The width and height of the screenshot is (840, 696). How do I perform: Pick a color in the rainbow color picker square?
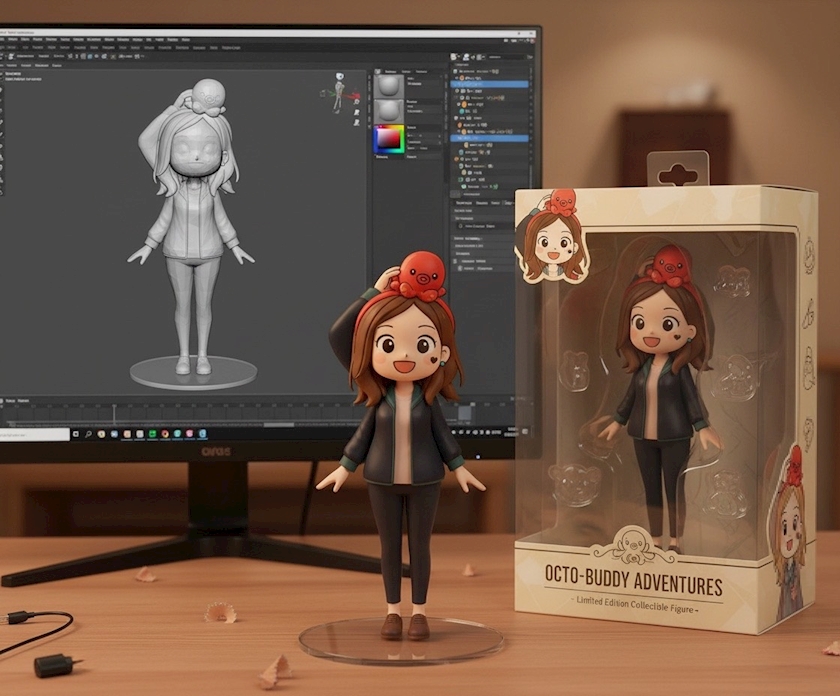pos(388,139)
